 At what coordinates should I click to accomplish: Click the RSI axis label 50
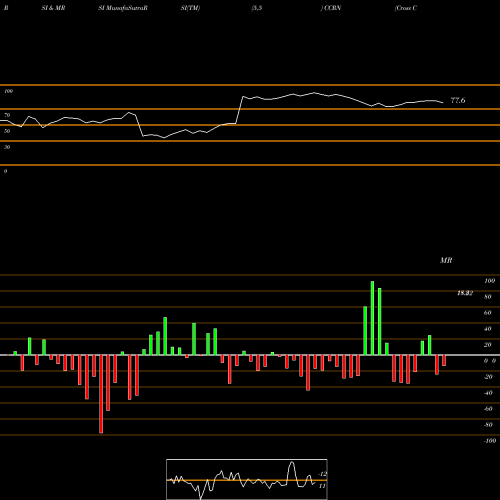pos(7,131)
